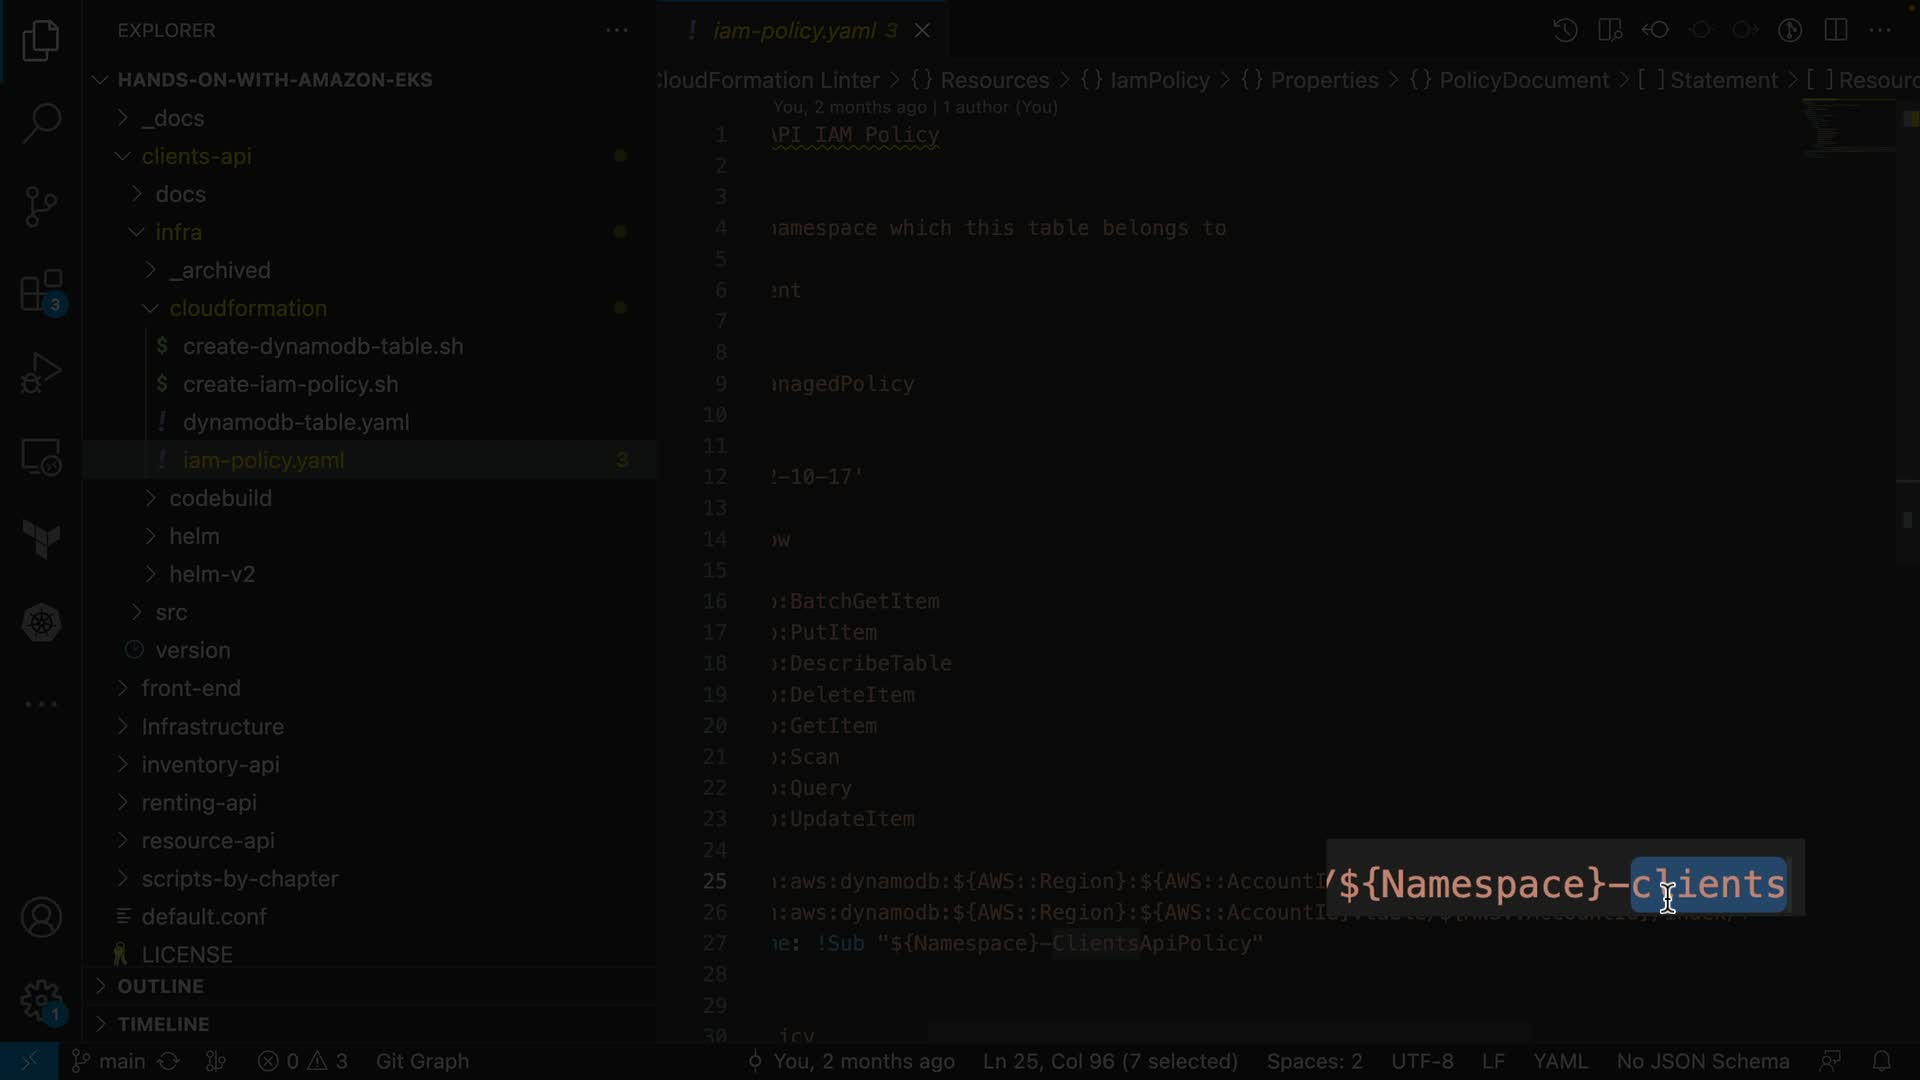Expand the OUTLINE section
The height and width of the screenshot is (1080, 1920).
point(160,986)
